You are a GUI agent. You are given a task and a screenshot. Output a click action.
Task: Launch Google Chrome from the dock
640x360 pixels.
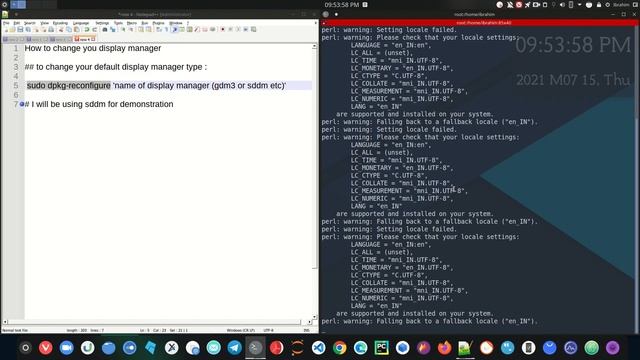pyautogui.click(x=339, y=348)
